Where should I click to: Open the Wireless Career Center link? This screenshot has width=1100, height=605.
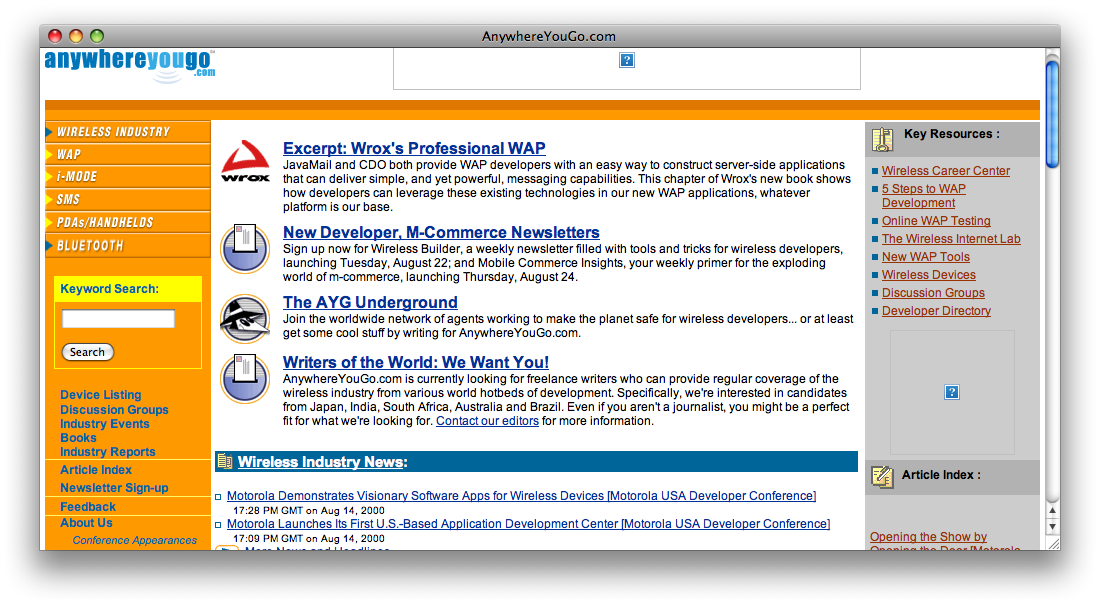pos(946,171)
